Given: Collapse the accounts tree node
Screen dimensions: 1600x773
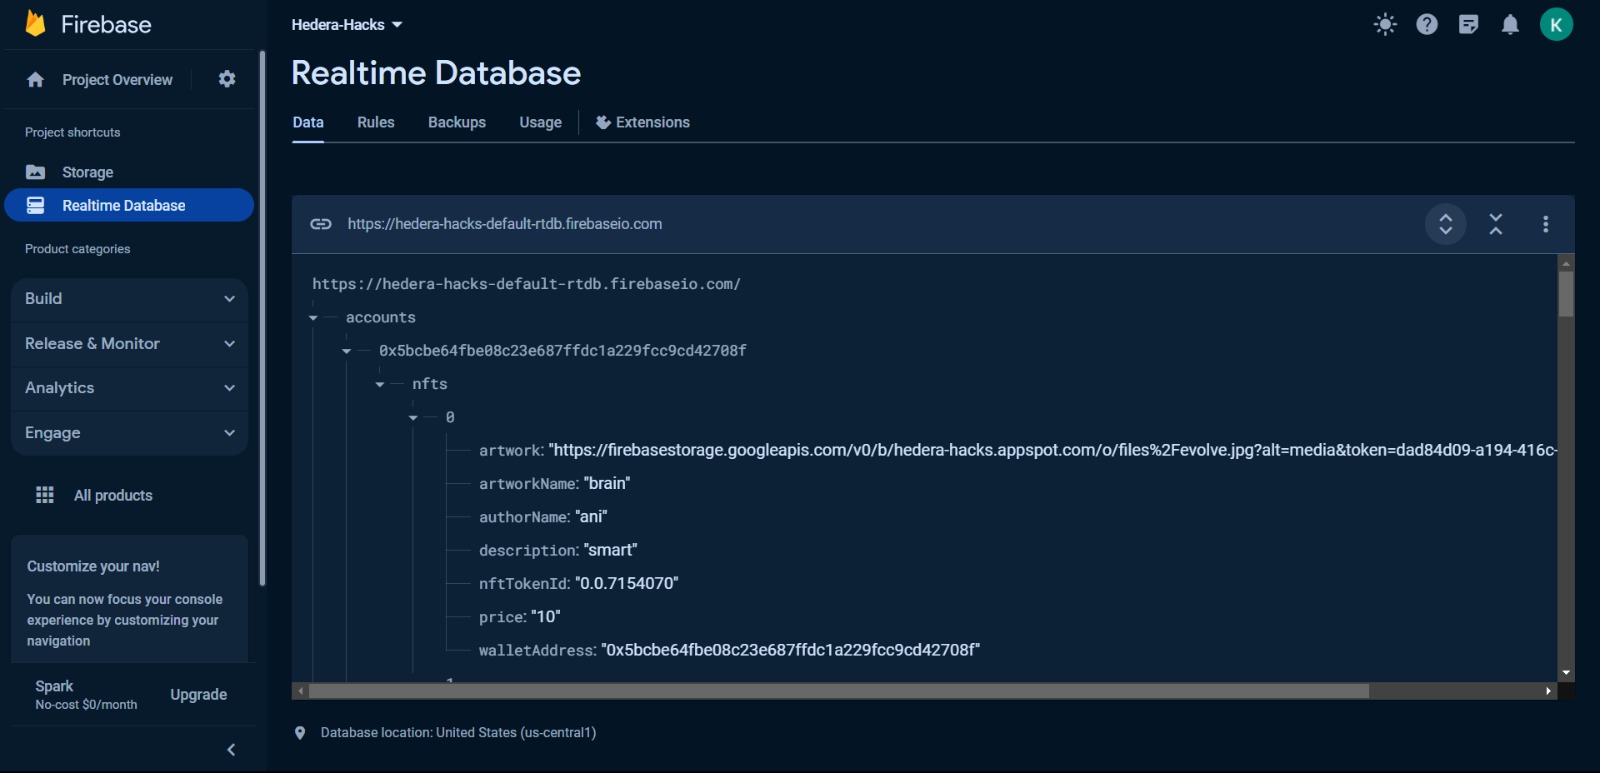Looking at the screenshot, I should tap(313, 318).
